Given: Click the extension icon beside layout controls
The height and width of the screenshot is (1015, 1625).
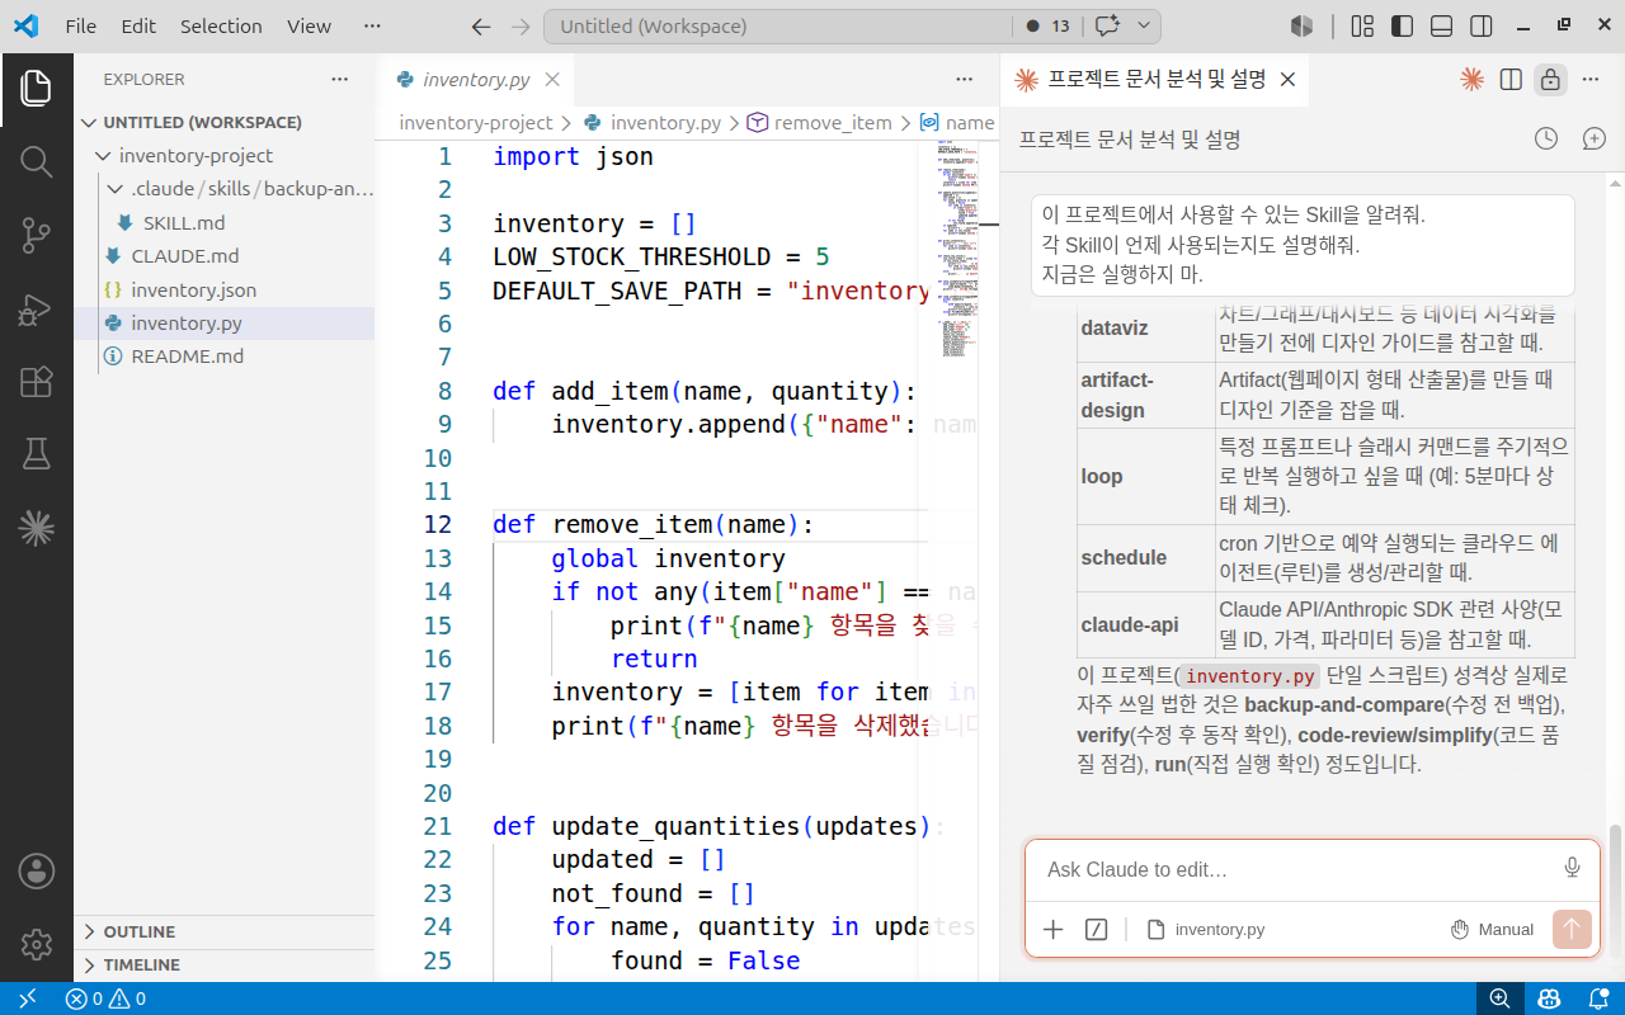Looking at the screenshot, I should coord(1301,26).
